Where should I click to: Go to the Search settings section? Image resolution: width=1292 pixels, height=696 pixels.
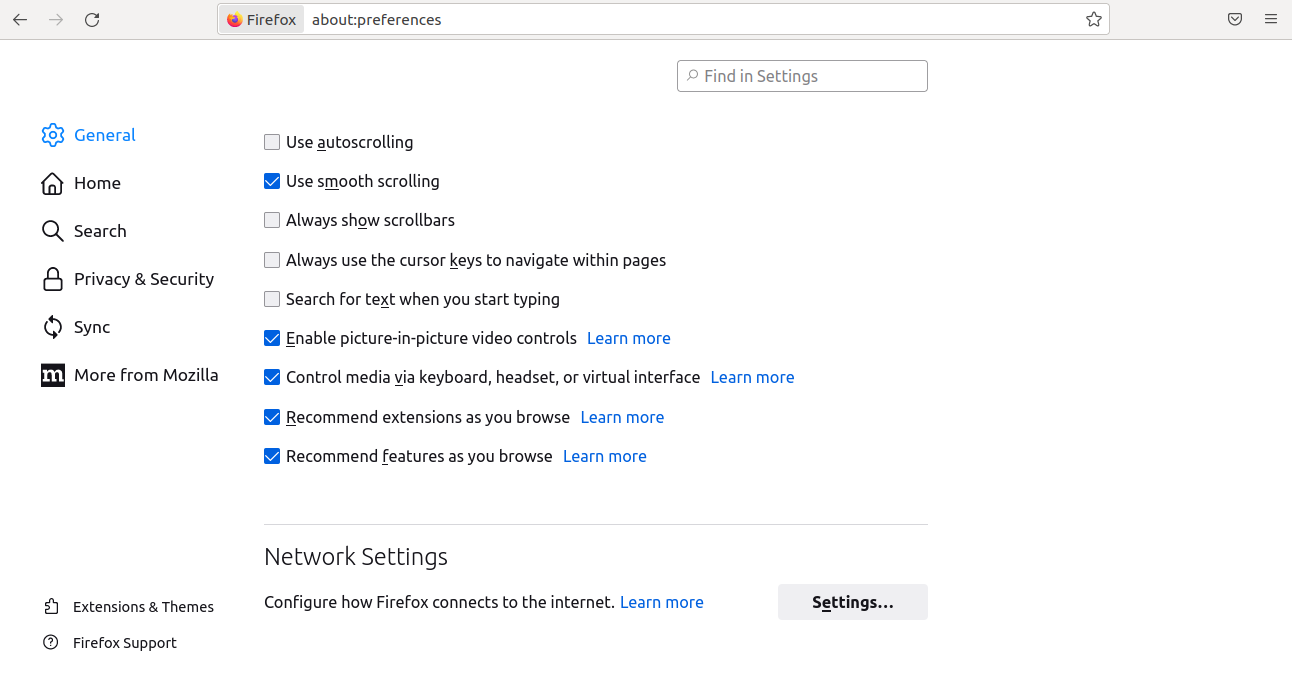(100, 231)
